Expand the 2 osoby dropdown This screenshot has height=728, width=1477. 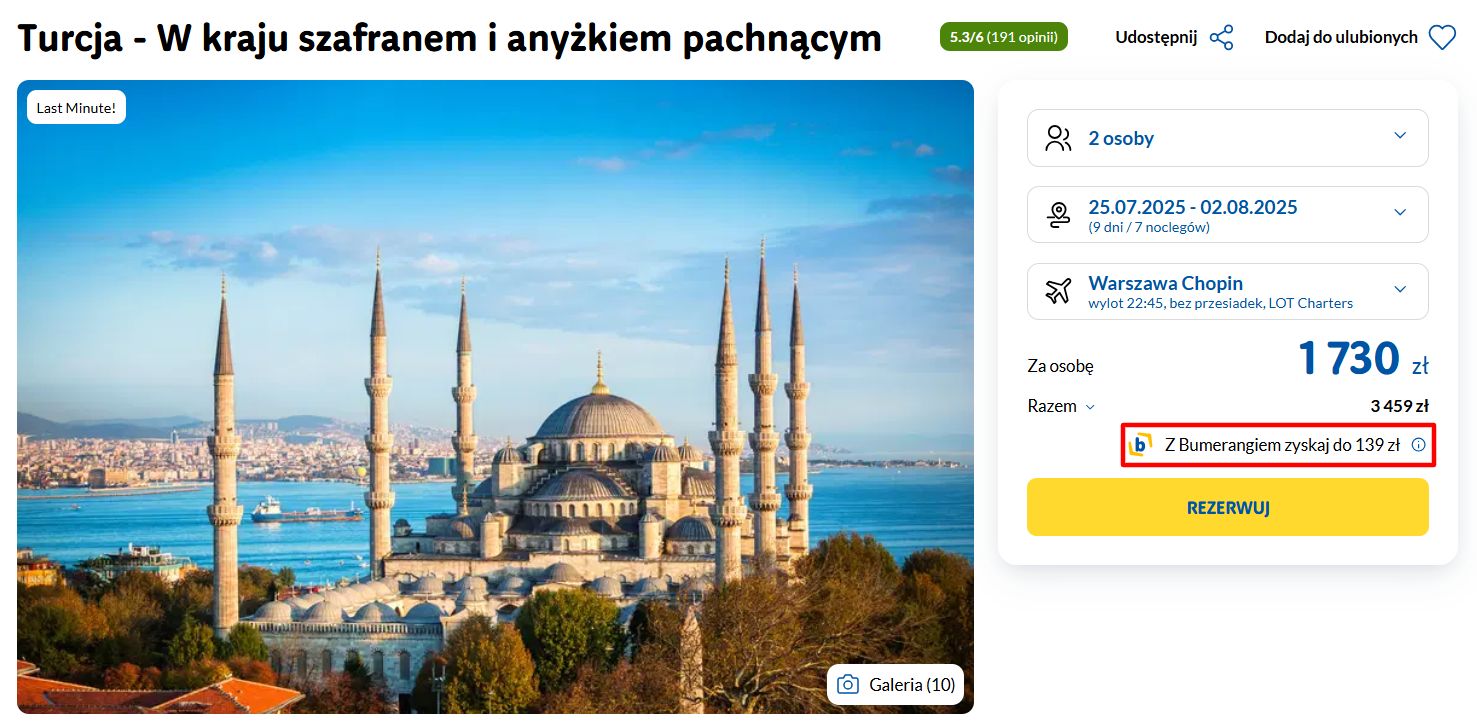[x=1228, y=138]
